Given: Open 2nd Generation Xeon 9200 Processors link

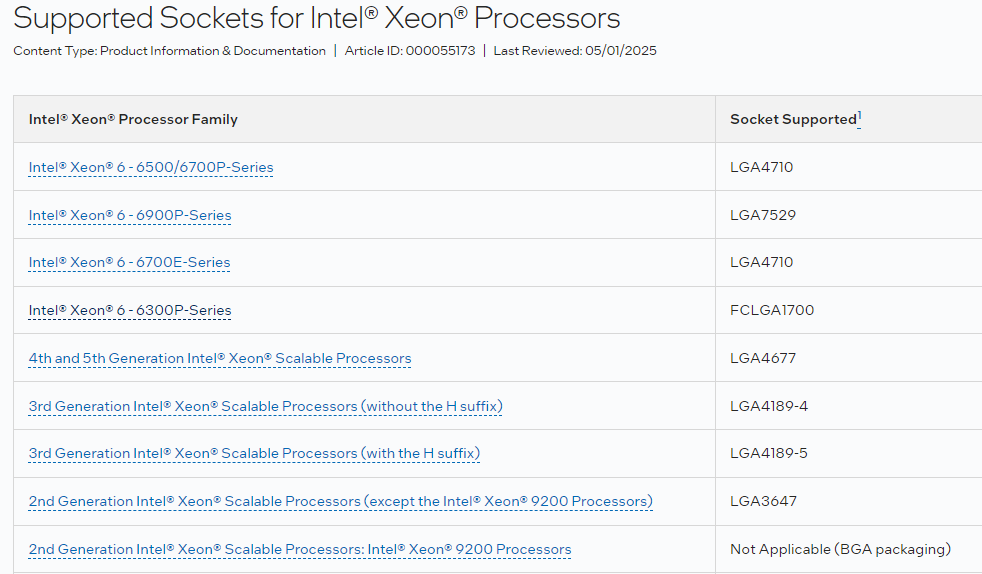Looking at the screenshot, I should (300, 549).
